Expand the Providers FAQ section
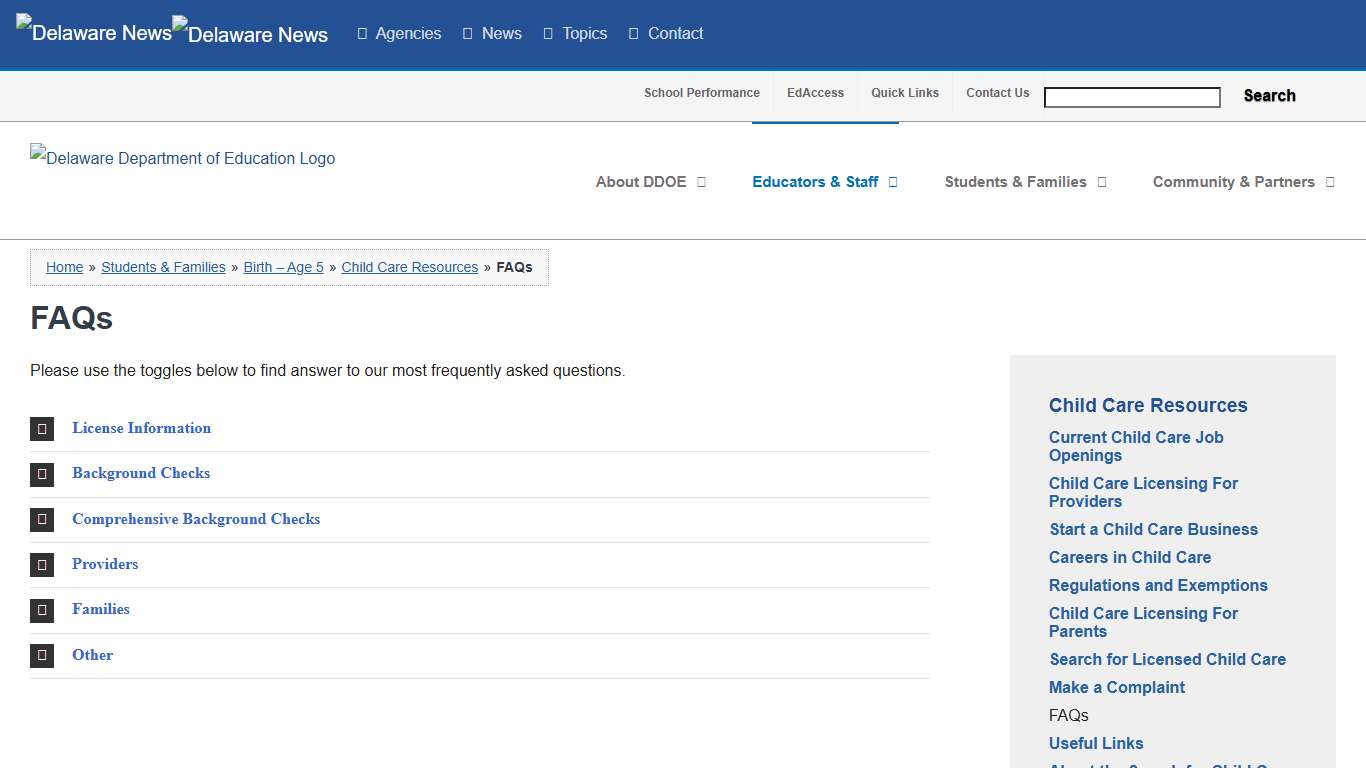This screenshot has width=1366, height=768. (x=105, y=564)
